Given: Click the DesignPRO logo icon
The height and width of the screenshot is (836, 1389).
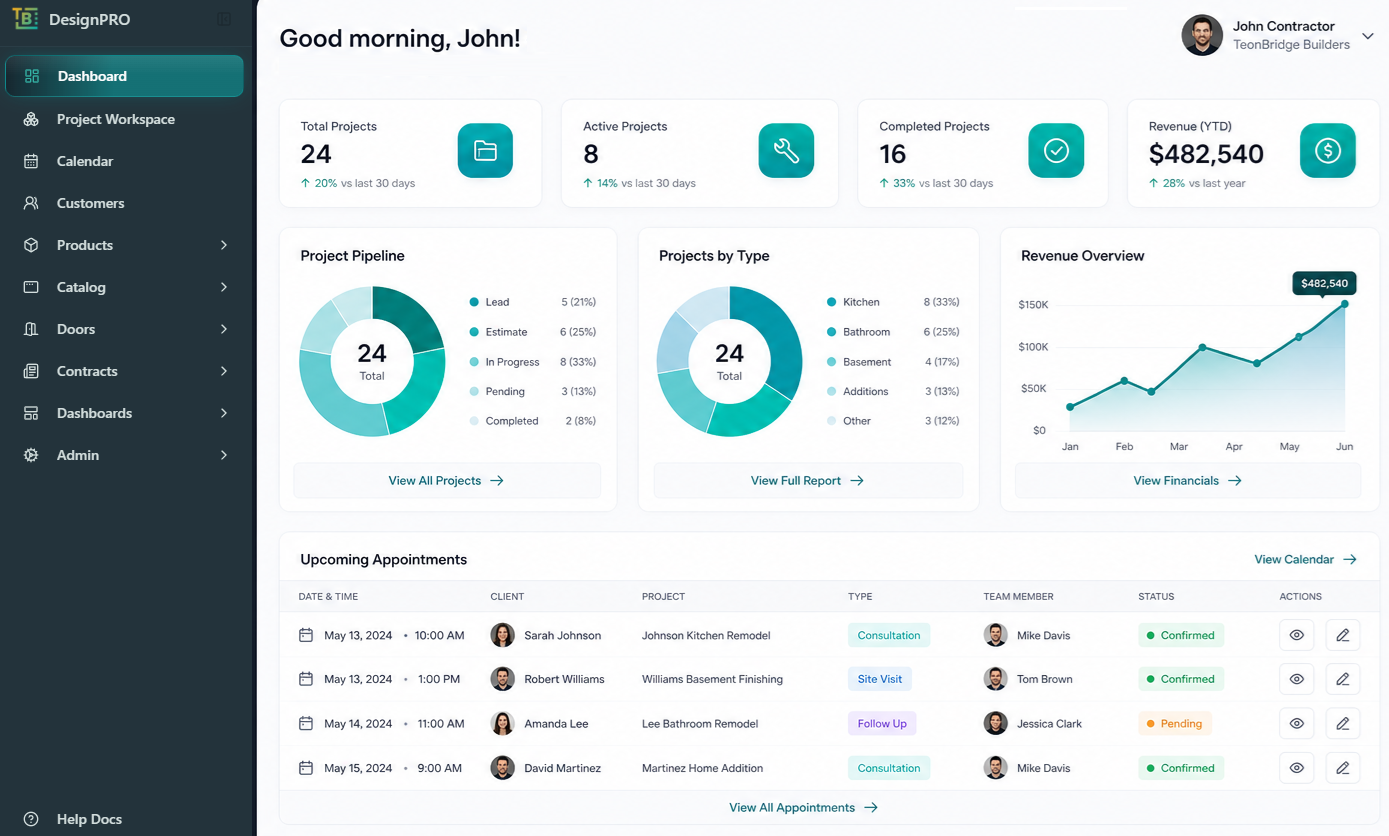Looking at the screenshot, I should (26, 19).
